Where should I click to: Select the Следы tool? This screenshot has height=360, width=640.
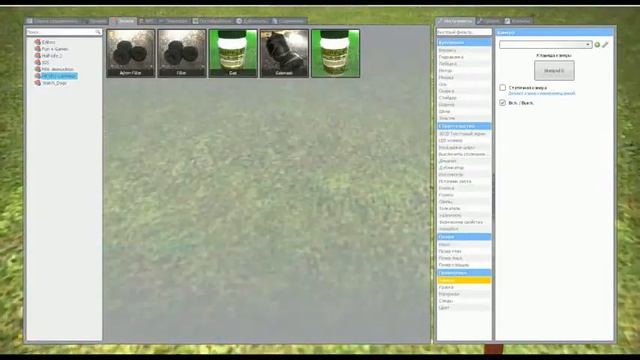(464, 301)
